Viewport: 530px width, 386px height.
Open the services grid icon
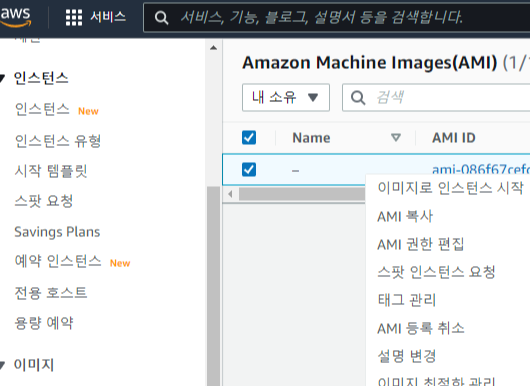pyautogui.click(x=74, y=17)
